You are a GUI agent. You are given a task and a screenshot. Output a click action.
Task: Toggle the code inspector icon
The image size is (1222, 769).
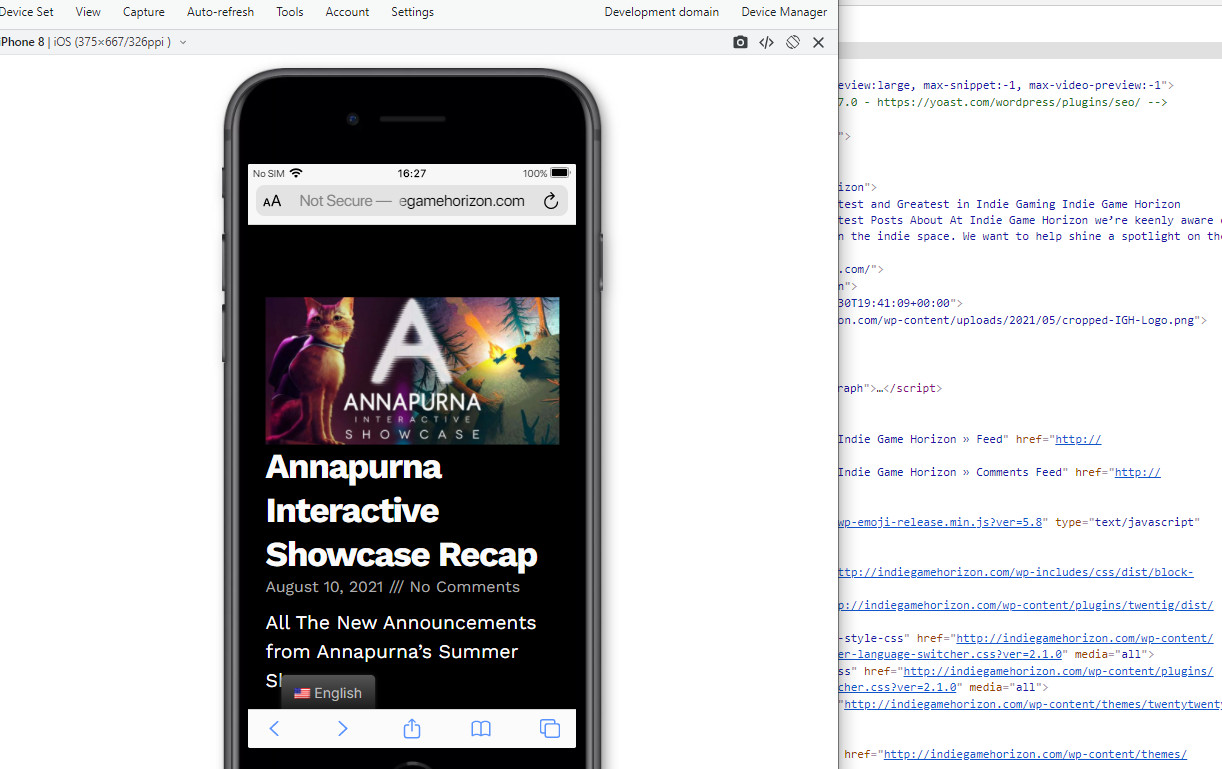pos(766,42)
